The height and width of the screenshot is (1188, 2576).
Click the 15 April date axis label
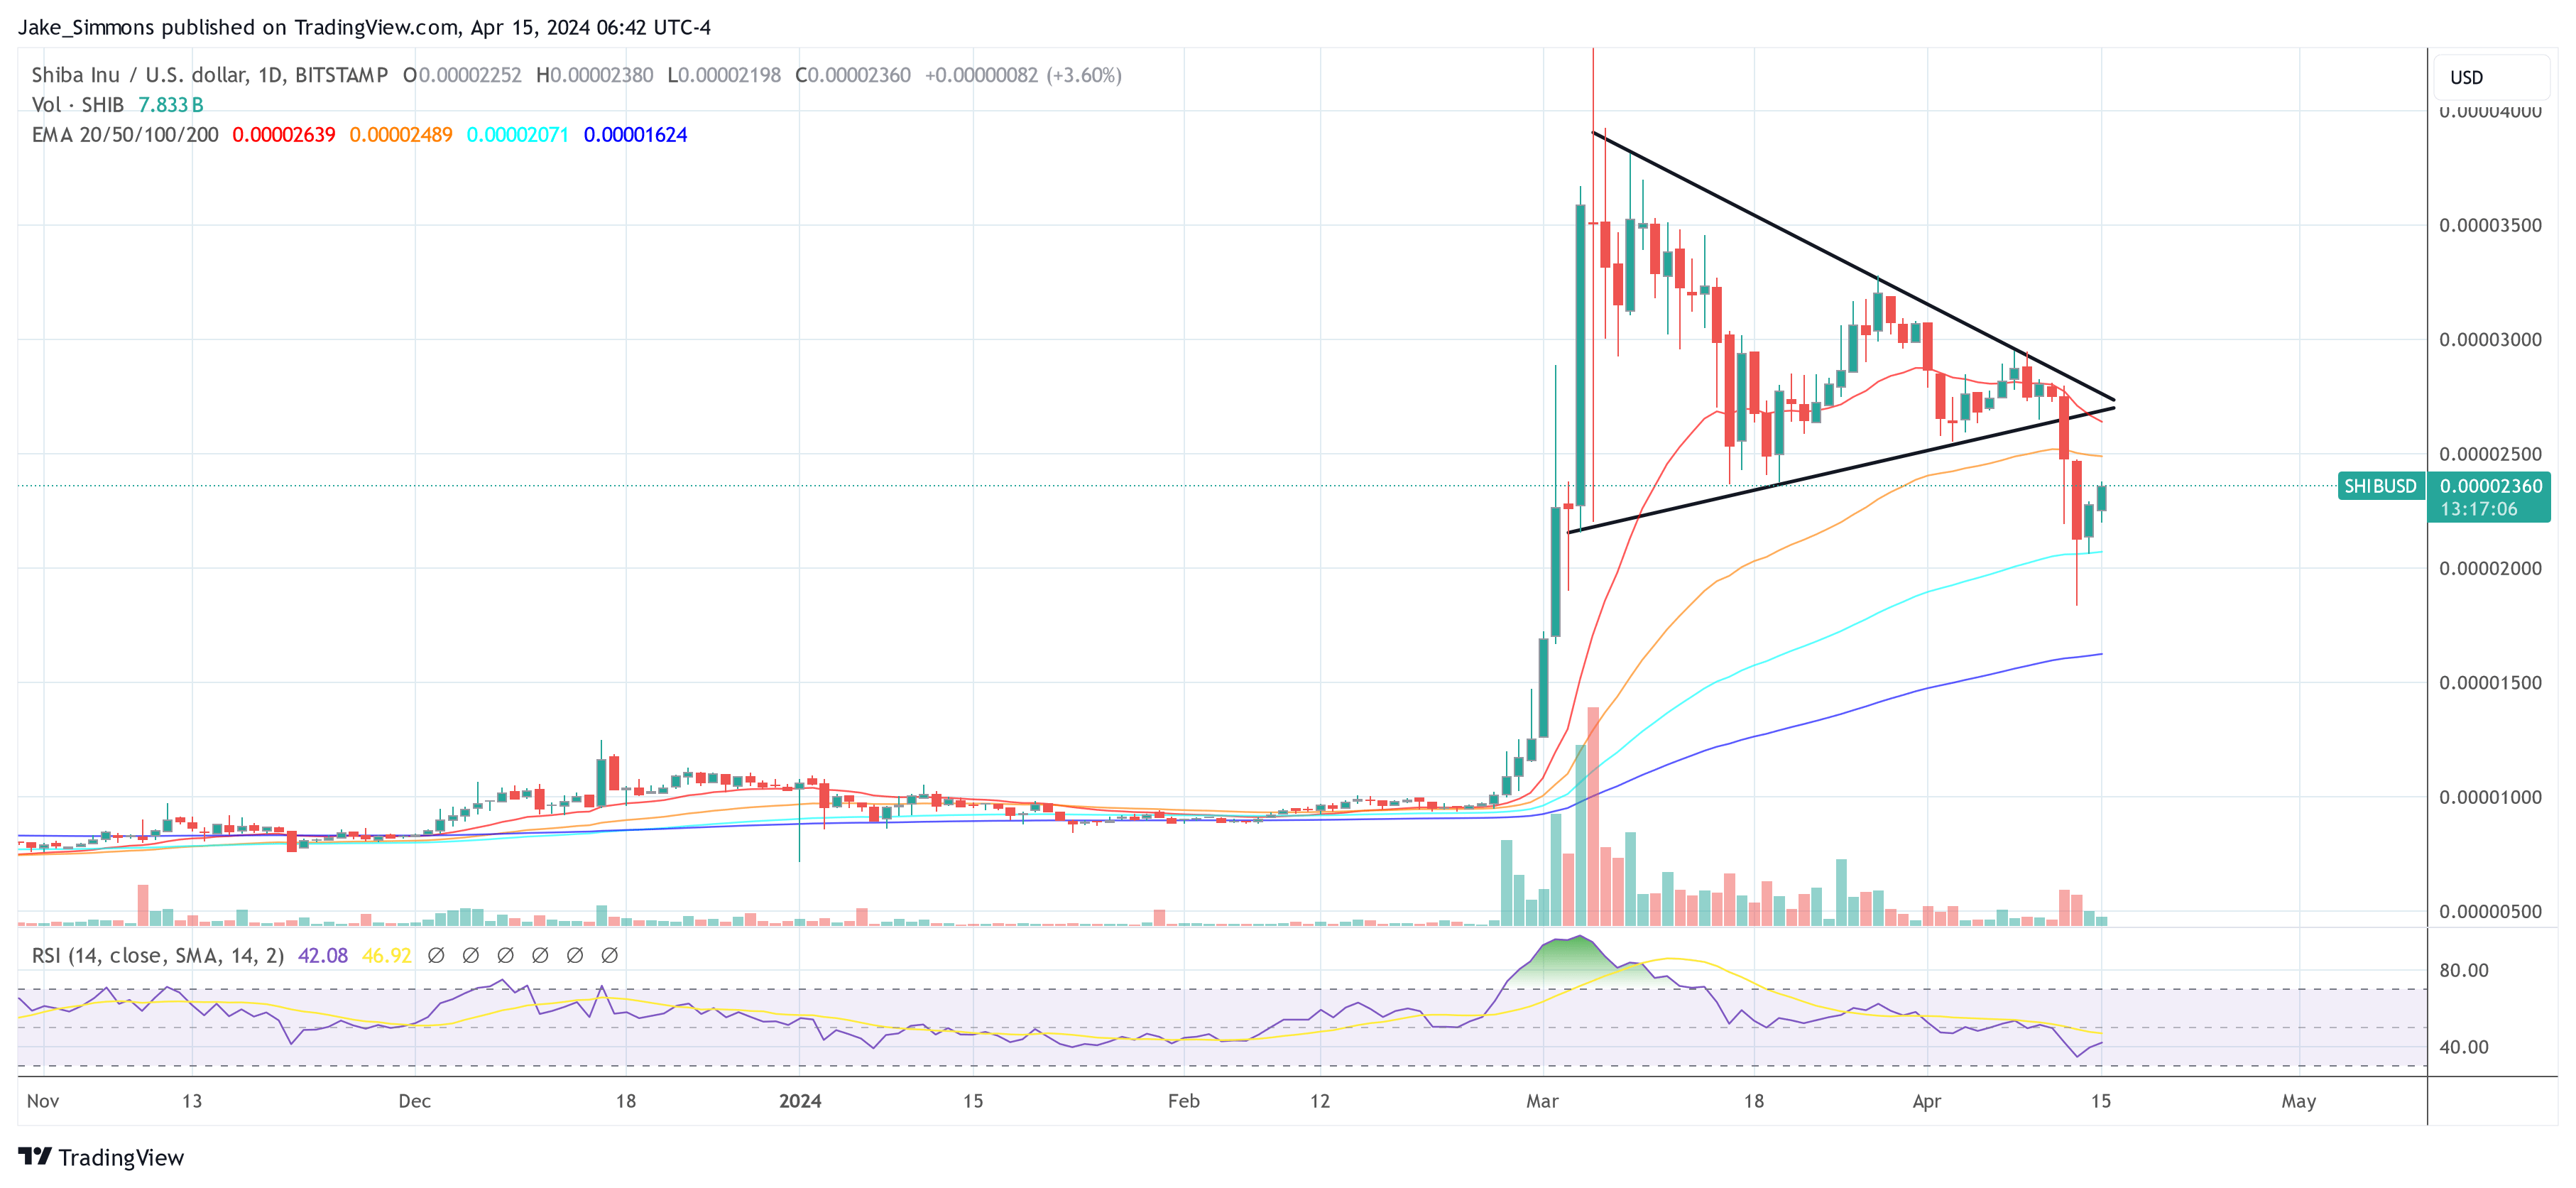[2101, 1101]
